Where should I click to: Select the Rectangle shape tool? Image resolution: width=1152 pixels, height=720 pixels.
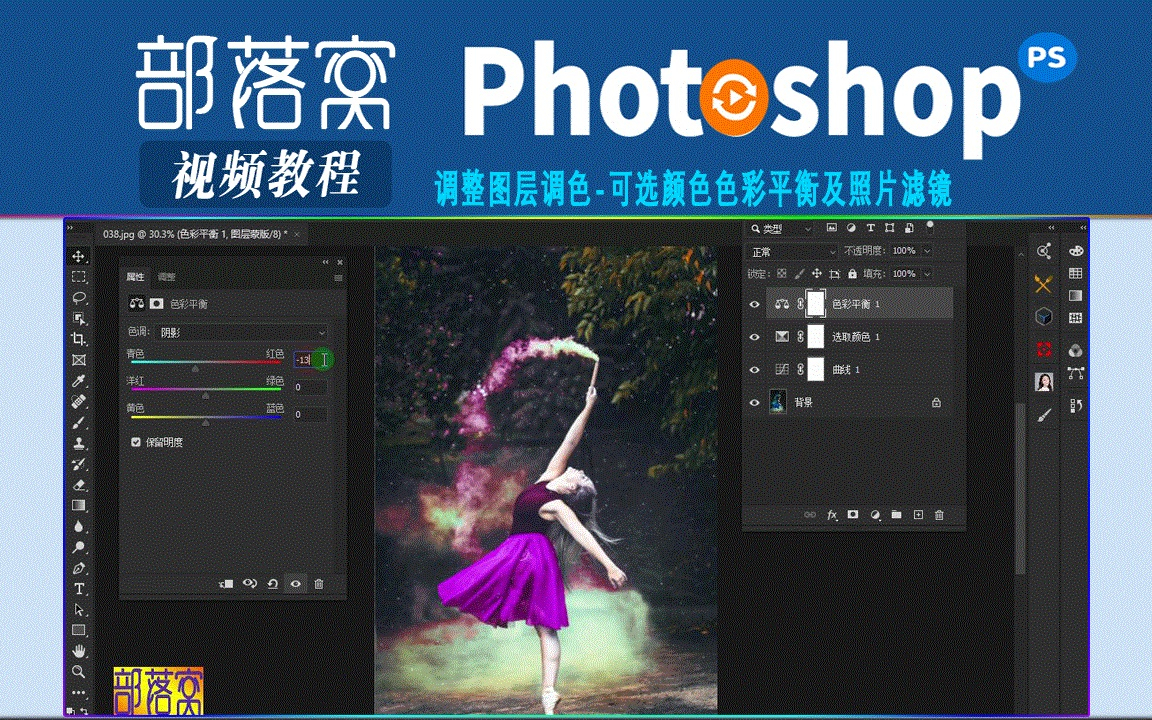[x=79, y=630]
